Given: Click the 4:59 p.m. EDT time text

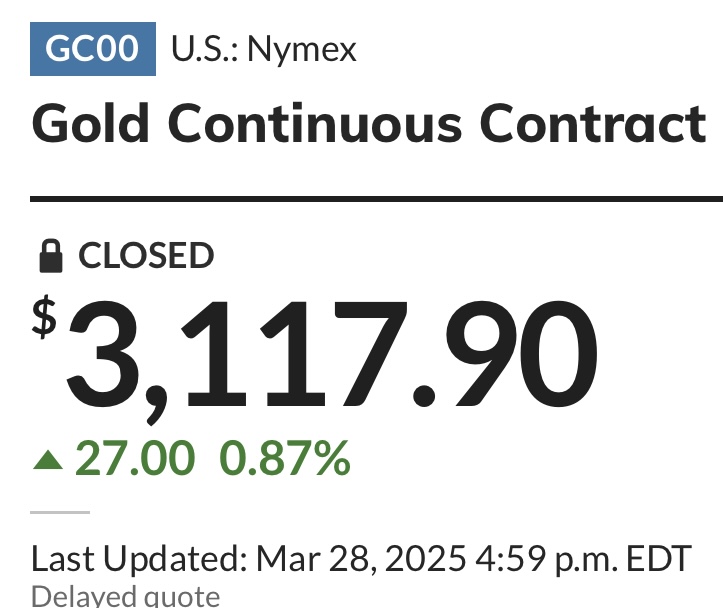Looking at the screenshot, I should click(583, 559).
